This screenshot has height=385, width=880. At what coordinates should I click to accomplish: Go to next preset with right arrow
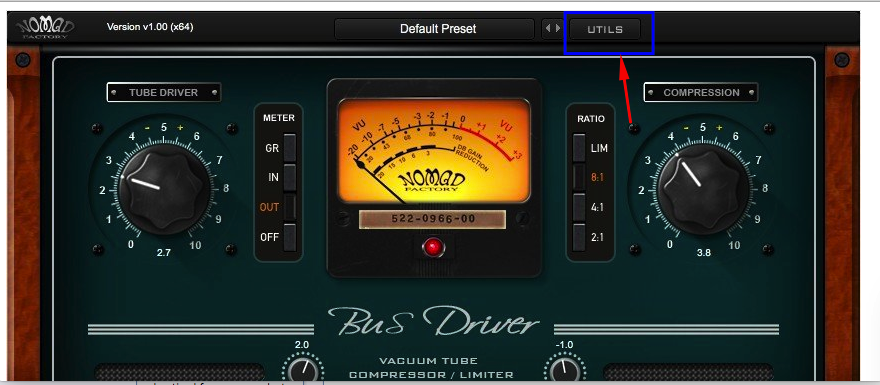coord(557,29)
